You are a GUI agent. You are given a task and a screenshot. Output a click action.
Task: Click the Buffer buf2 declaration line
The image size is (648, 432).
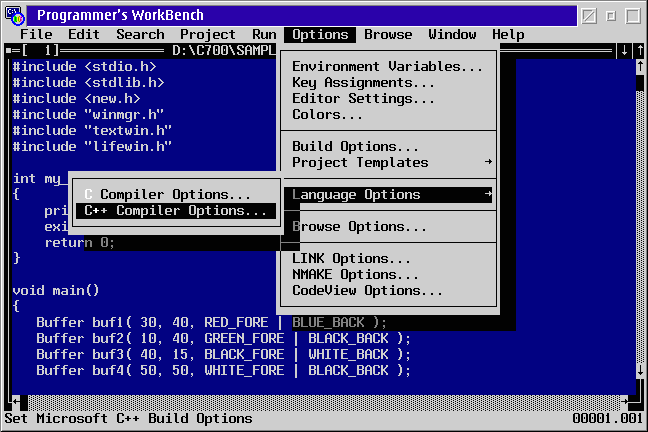coord(223,339)
